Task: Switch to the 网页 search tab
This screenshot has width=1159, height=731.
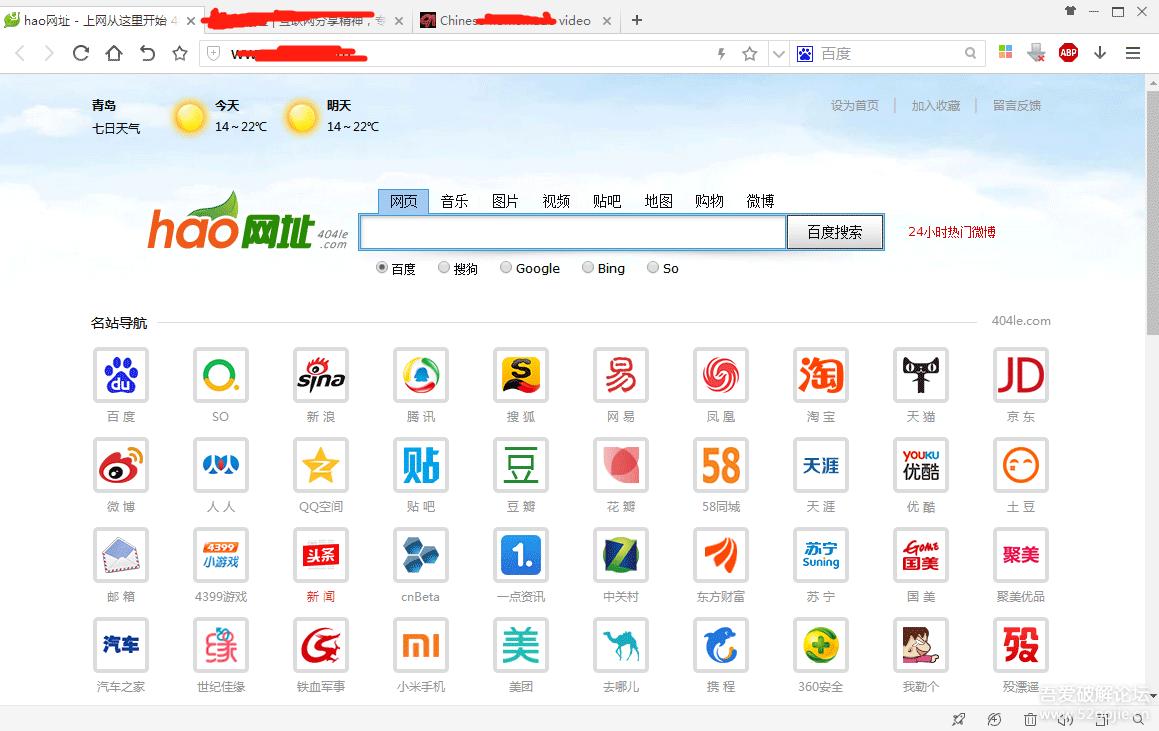Action: [404, 201]
